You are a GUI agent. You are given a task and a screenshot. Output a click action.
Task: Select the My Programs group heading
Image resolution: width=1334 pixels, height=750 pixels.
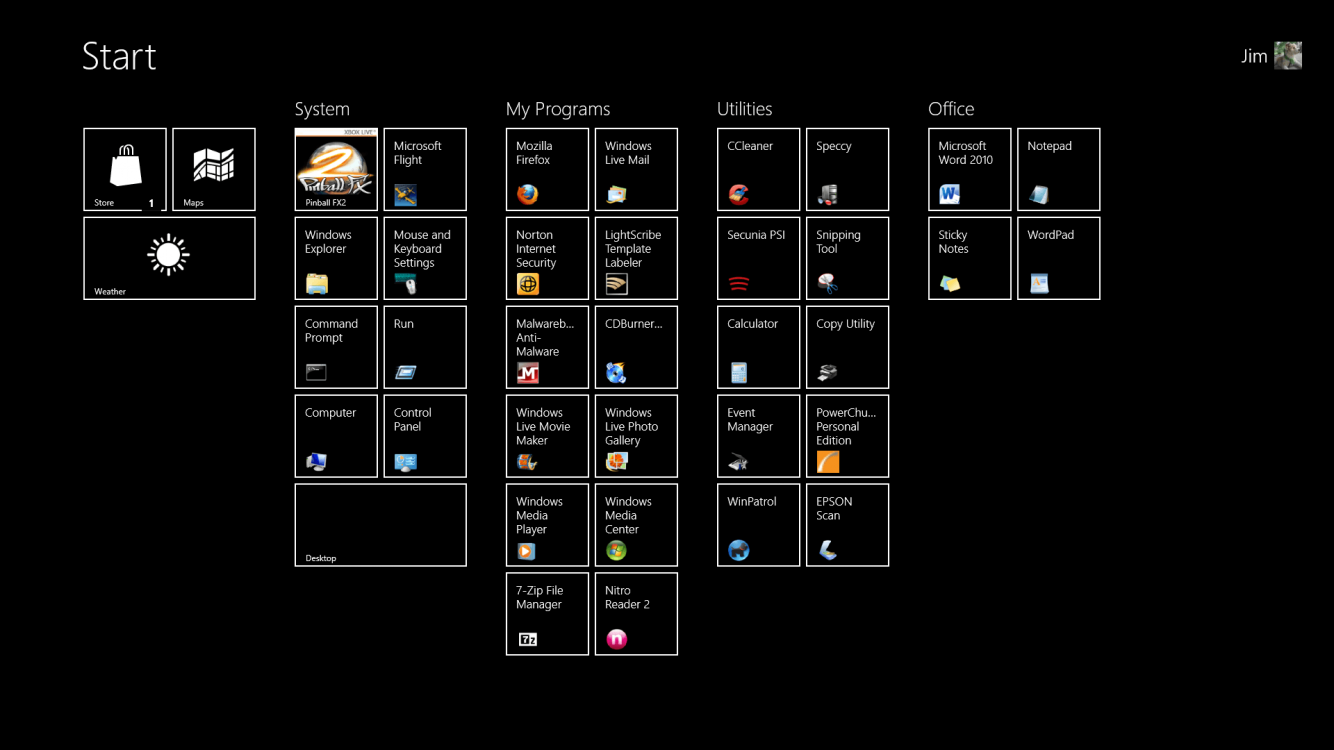(x=558, y=109)
